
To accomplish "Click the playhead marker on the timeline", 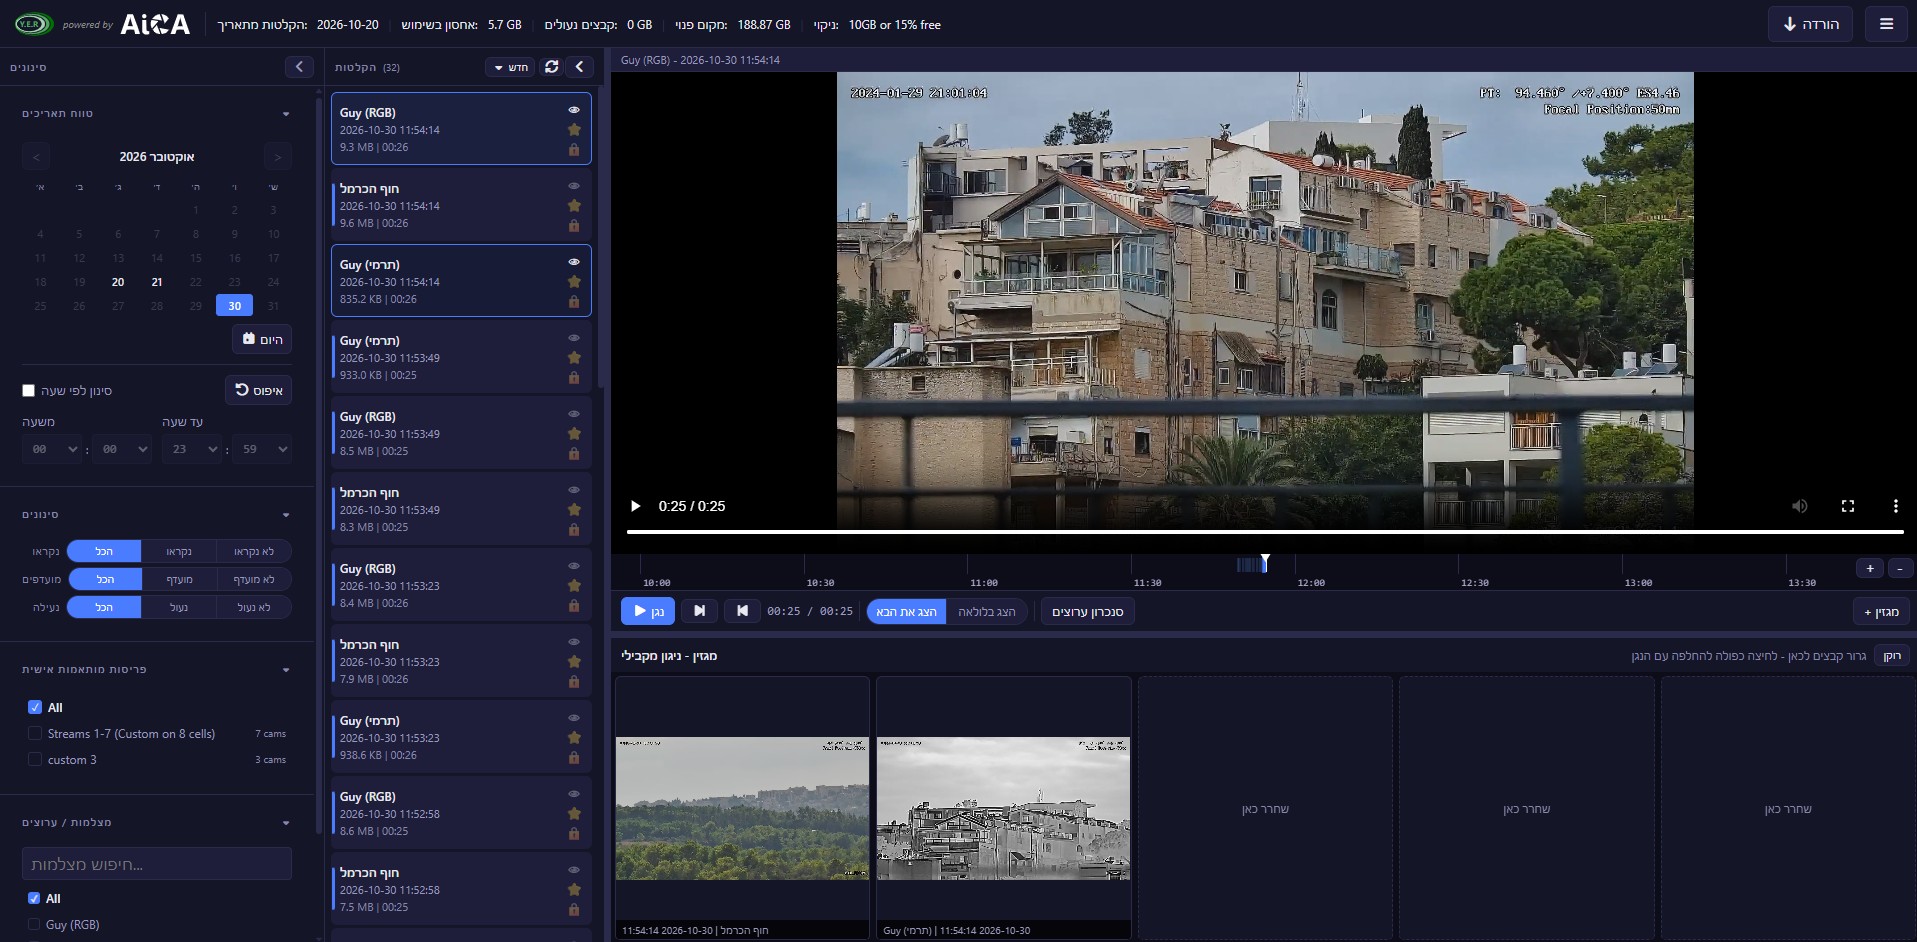I will click(x=1265, y=562).
